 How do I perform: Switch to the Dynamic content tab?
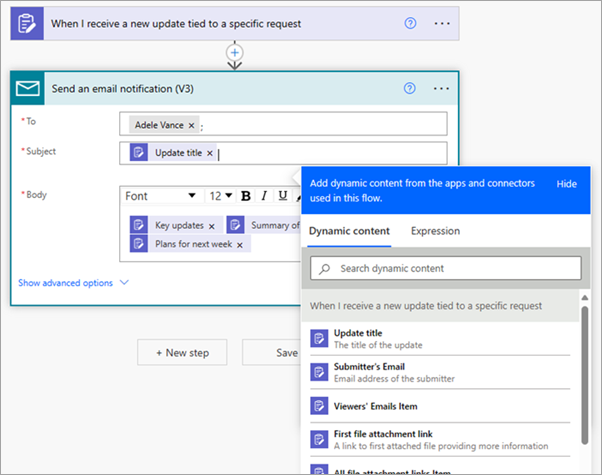pos(349,231)
